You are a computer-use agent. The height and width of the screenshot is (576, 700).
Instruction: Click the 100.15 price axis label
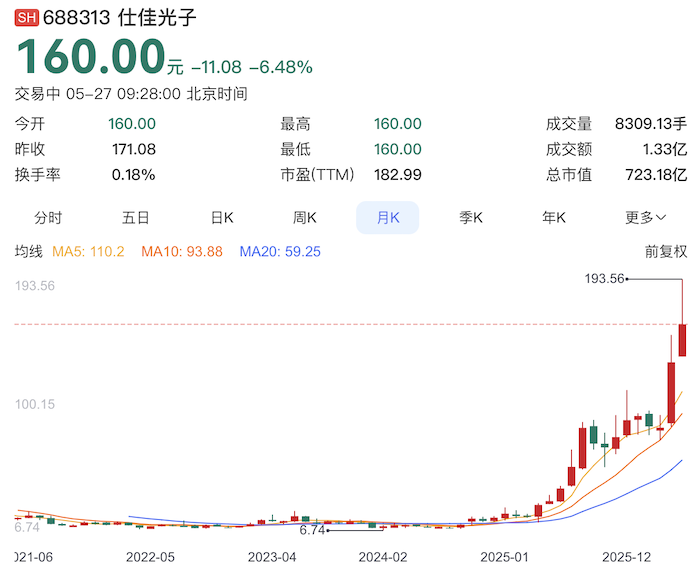pyautogui.click(x=35, y=405)
